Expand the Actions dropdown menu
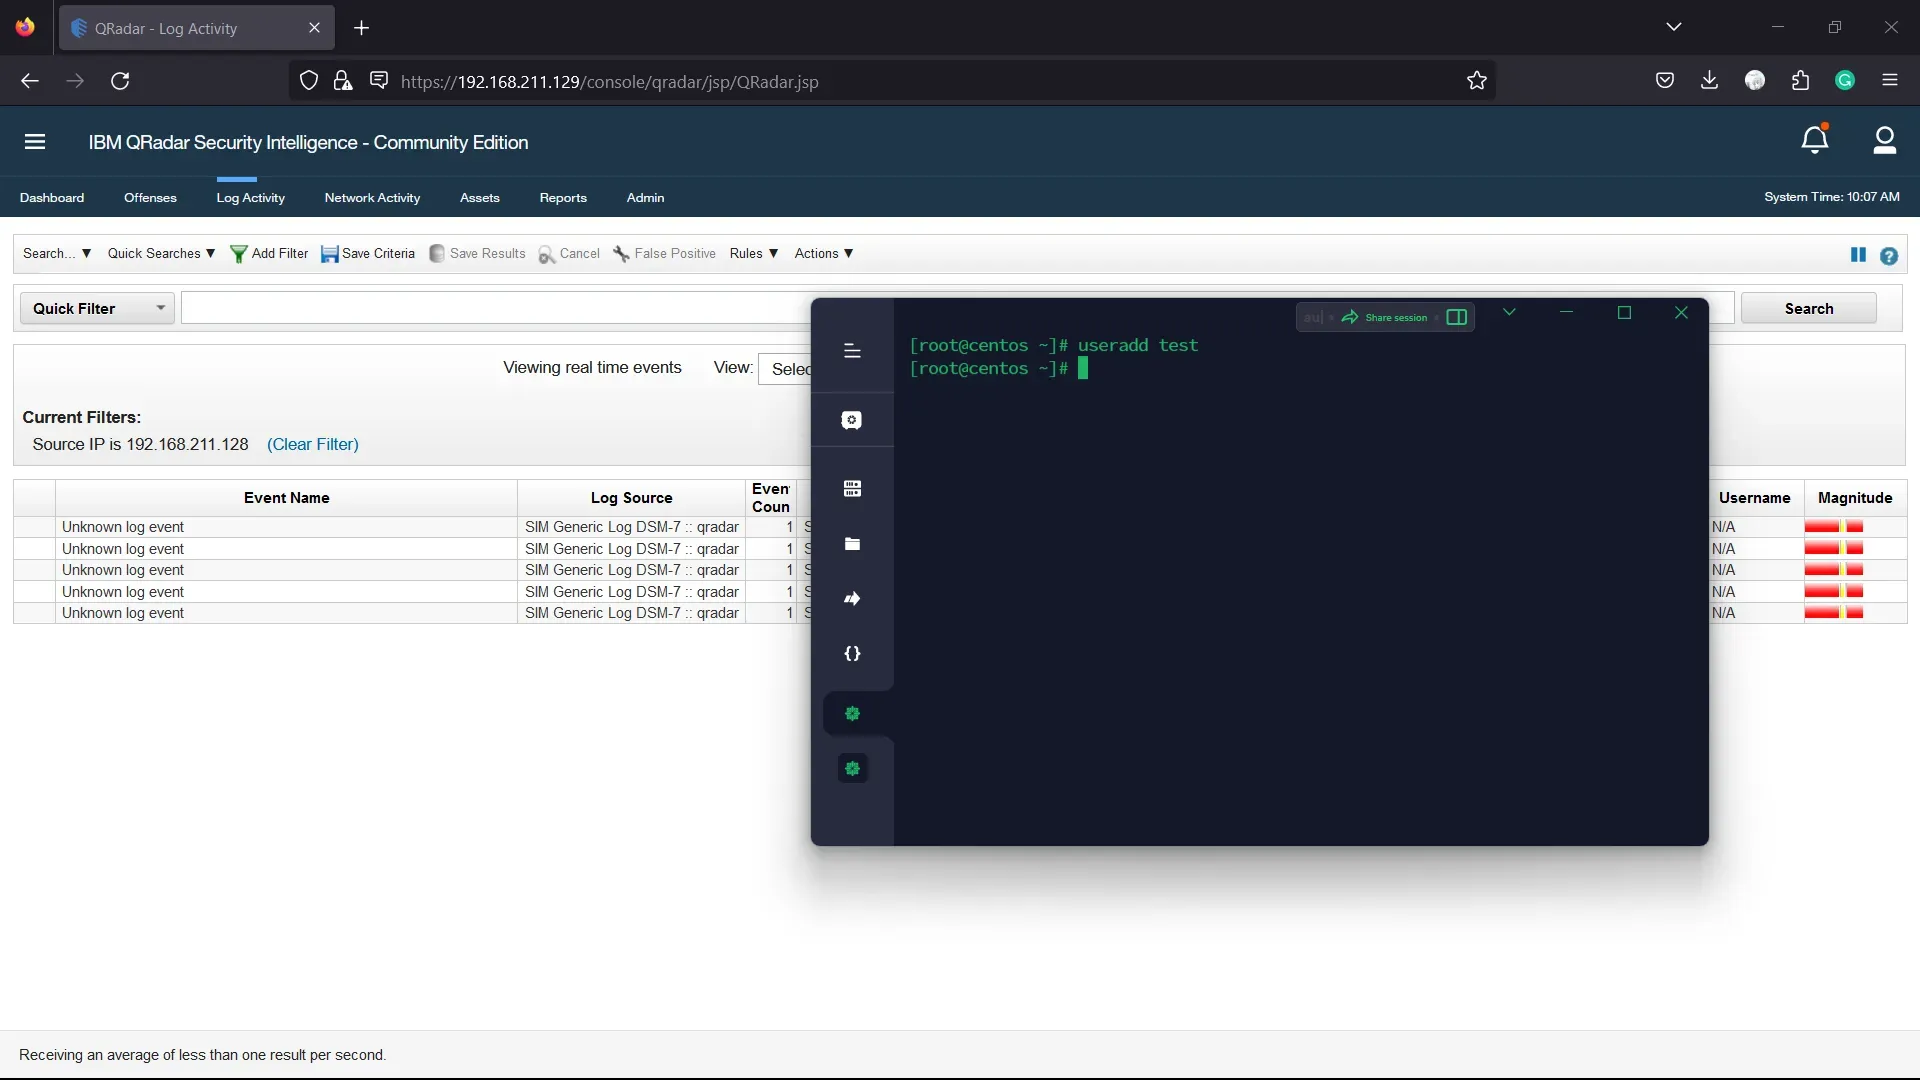Viewport: 1920px width, 1080px height. point(823,254)
